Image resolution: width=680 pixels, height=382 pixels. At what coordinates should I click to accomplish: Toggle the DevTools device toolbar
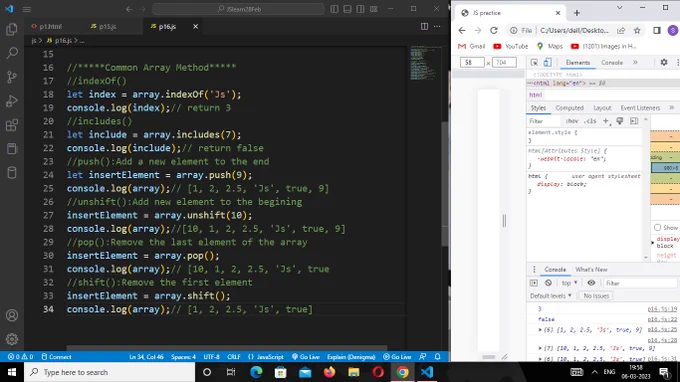click(x=547, y=62)
